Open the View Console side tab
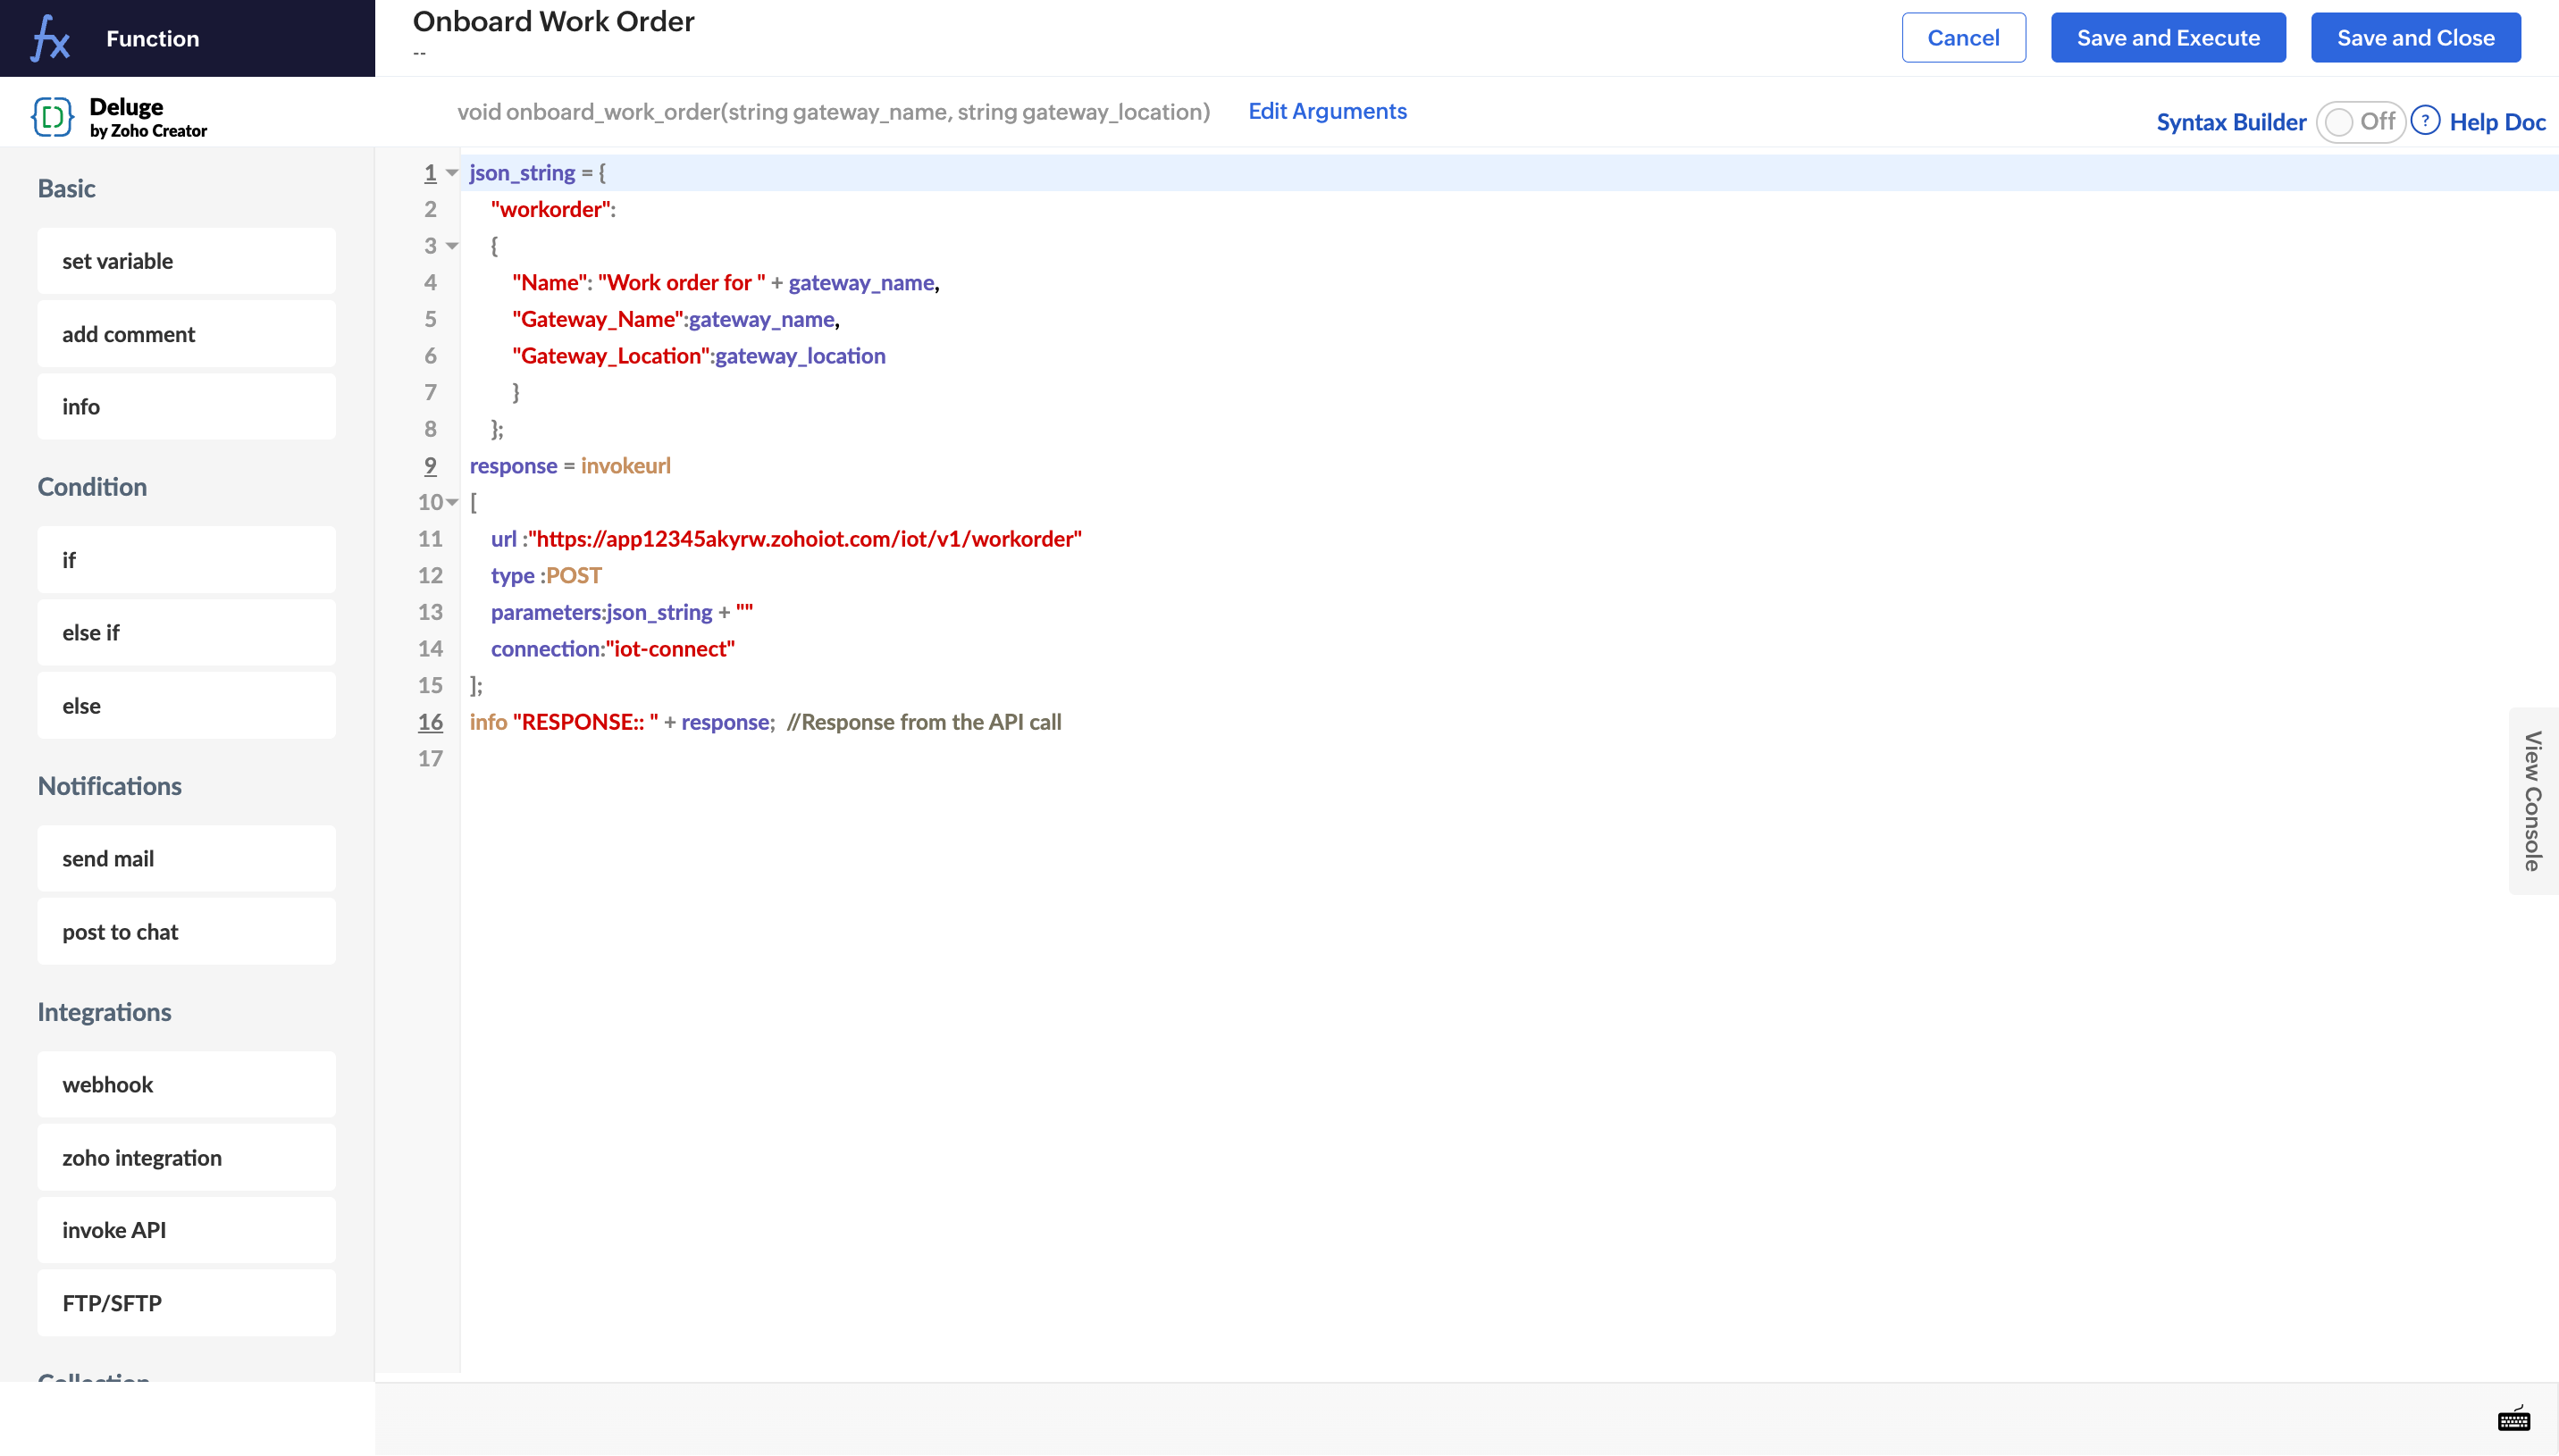Viewport: 2559px width, 1456px height. [2532, 801]
